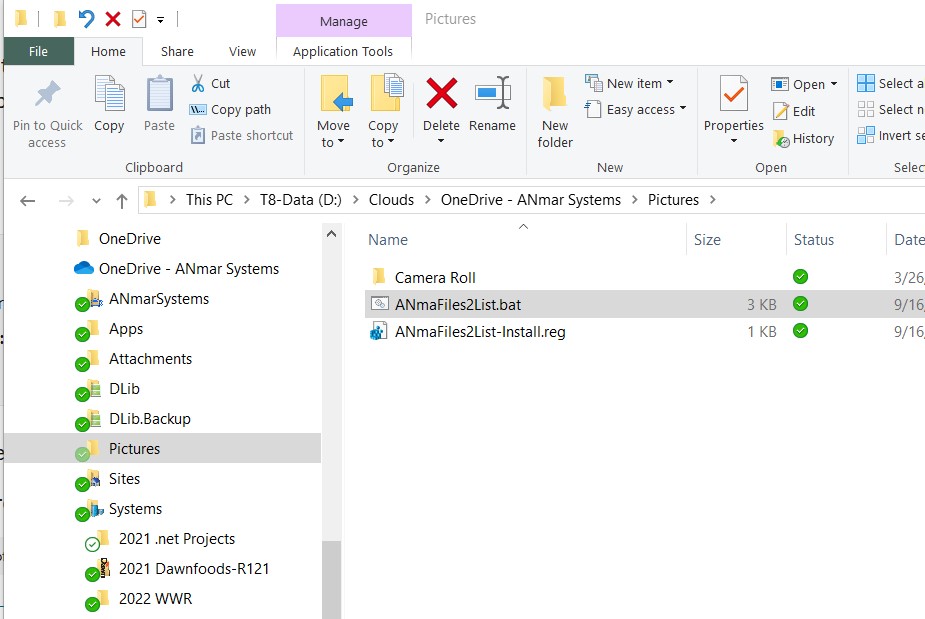Open the recent locations dropdown chevron
The image size is (925, 619).
(96, 201)
